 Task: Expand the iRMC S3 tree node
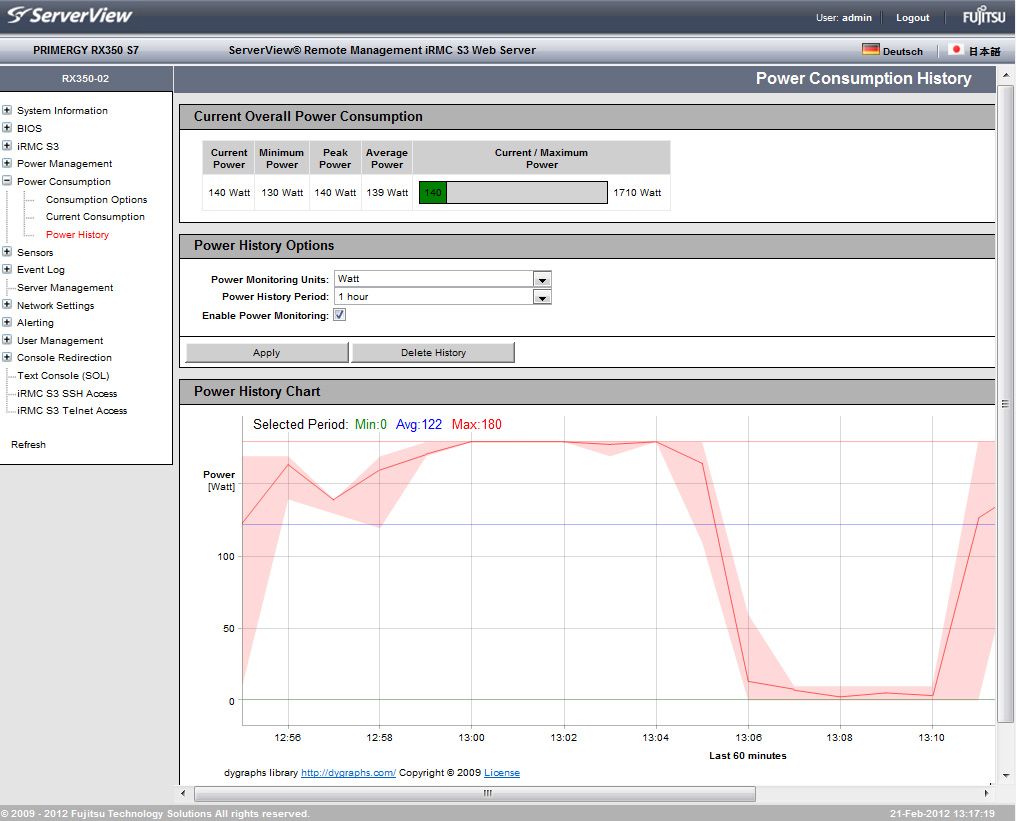click(7, 145)
